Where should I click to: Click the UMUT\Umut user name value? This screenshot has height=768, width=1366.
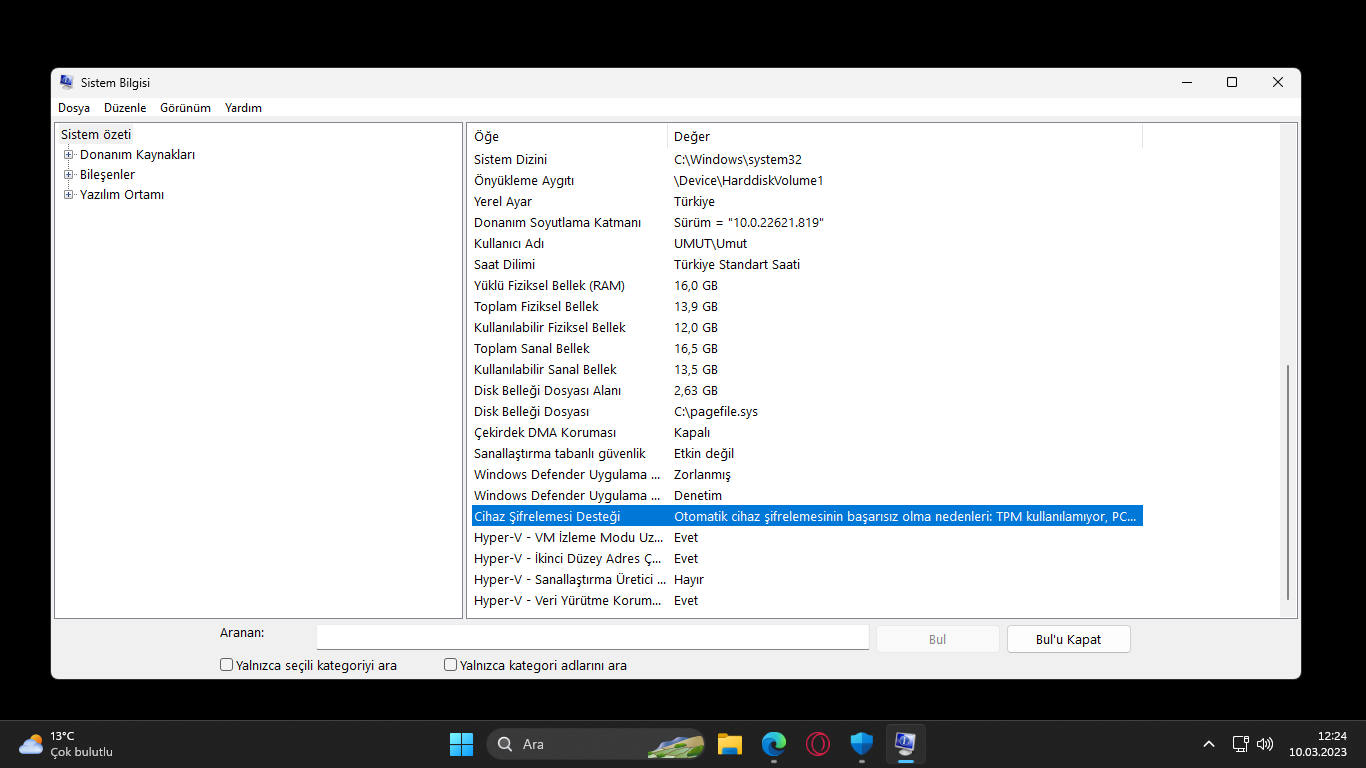[711, 244]
